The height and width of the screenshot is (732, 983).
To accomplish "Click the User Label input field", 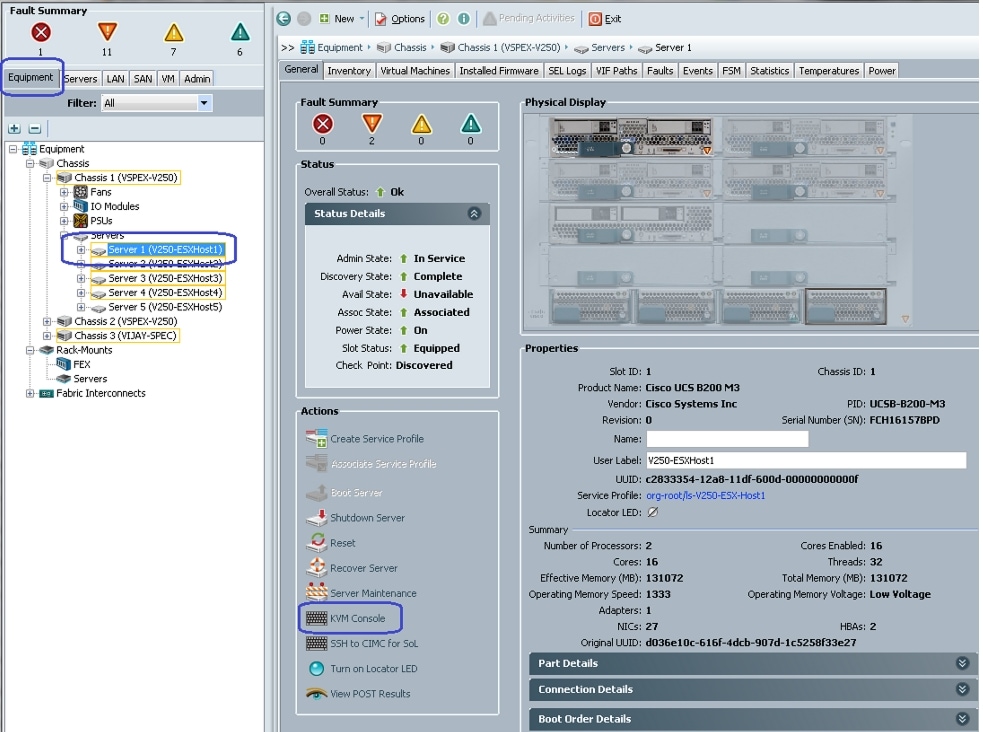I will [805, 460].
